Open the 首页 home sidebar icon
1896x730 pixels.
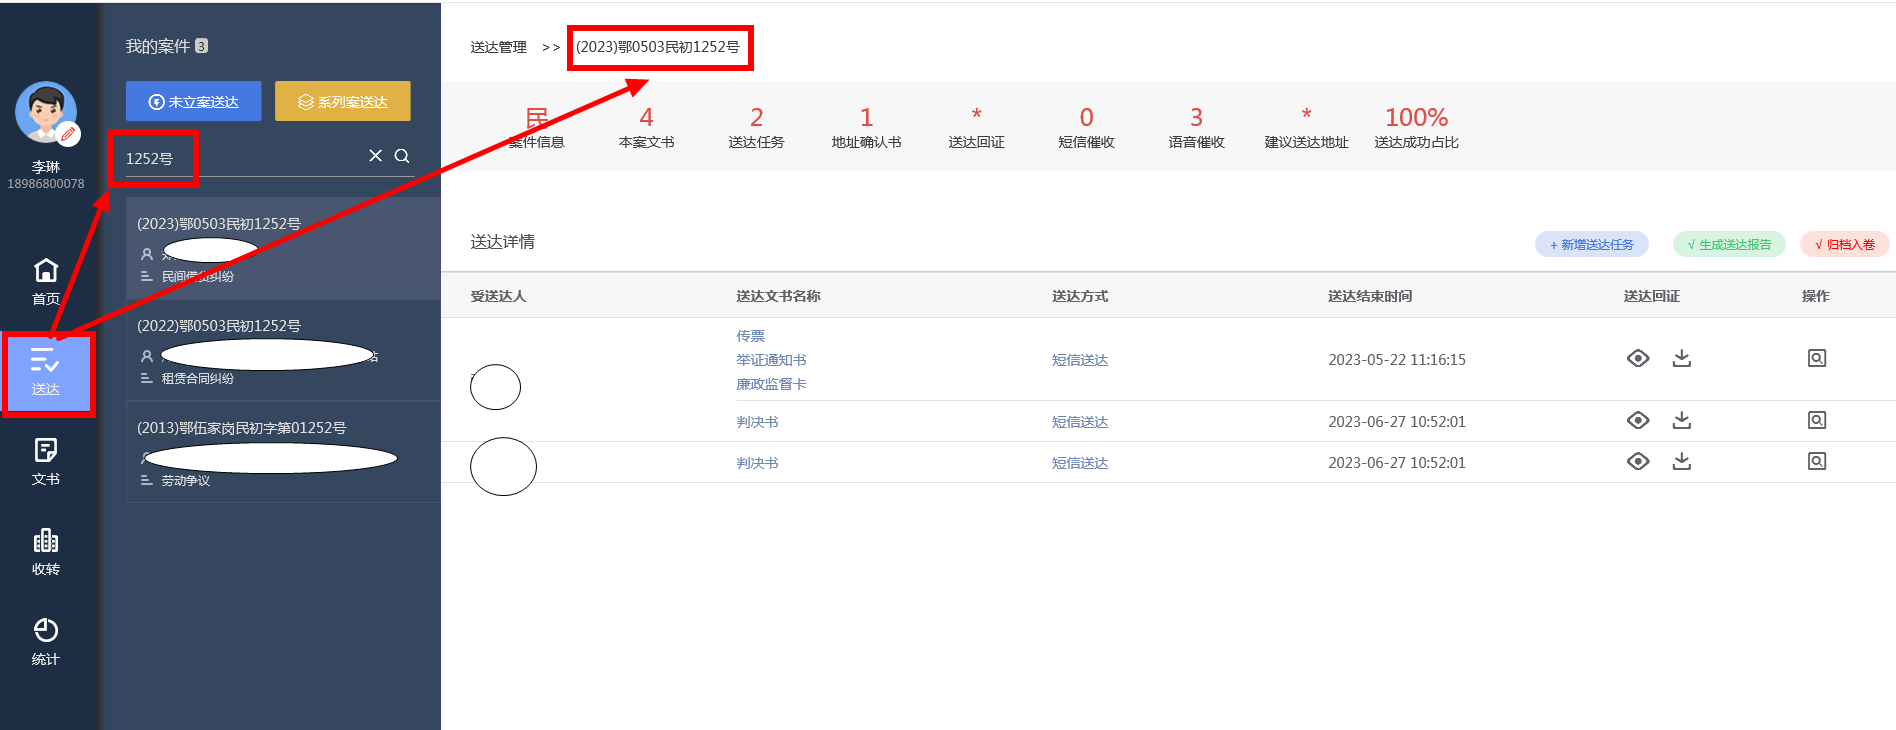pos(46,281)
